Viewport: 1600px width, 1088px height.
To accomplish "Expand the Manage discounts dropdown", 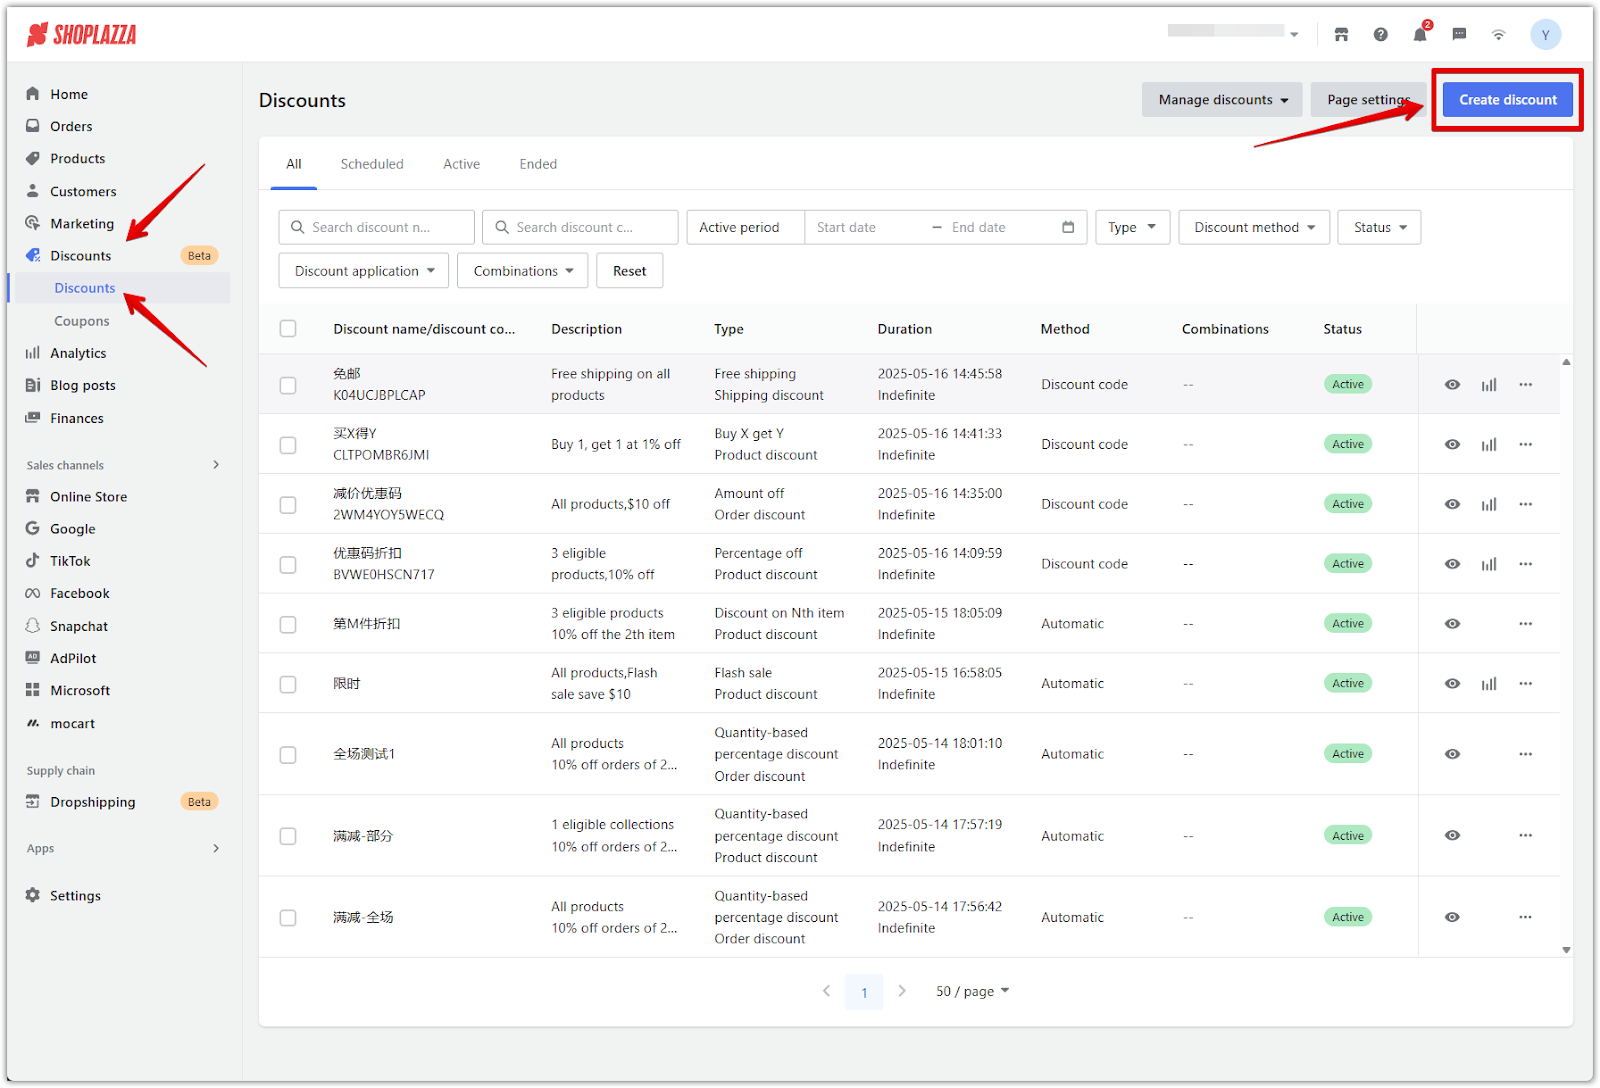I will click(x=1222, y=100).
